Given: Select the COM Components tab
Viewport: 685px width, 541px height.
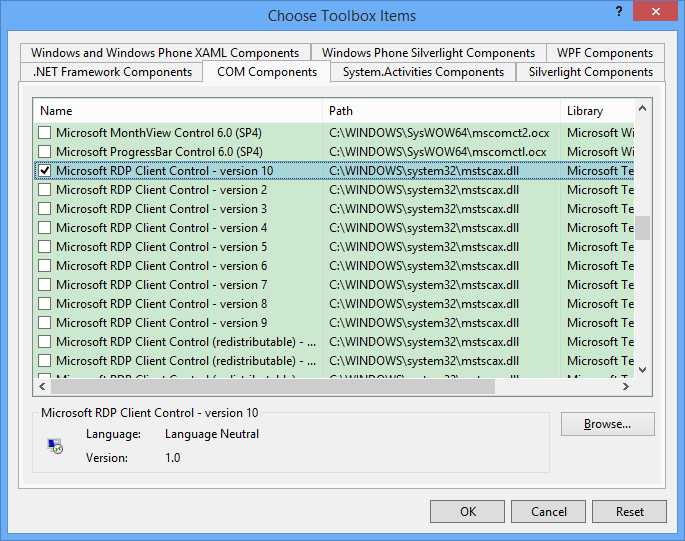Looking at the screenshot, I should point(267,72).
